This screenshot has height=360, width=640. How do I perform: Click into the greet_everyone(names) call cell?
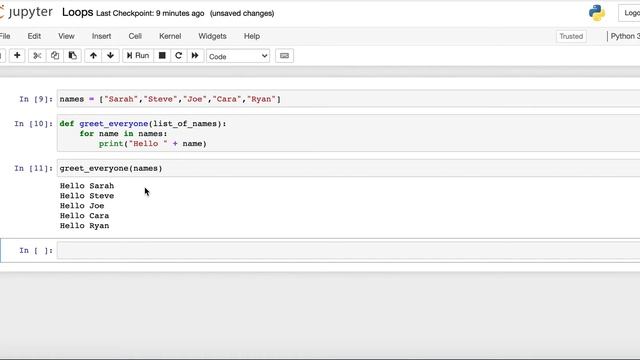pos(348,168)
